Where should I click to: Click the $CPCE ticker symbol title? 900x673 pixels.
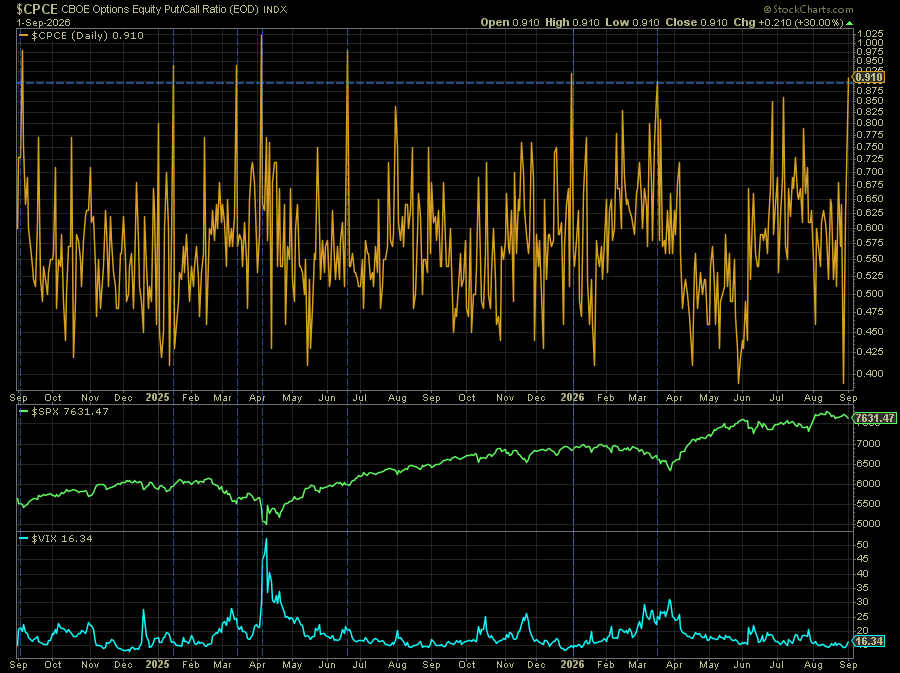[37, 9]
